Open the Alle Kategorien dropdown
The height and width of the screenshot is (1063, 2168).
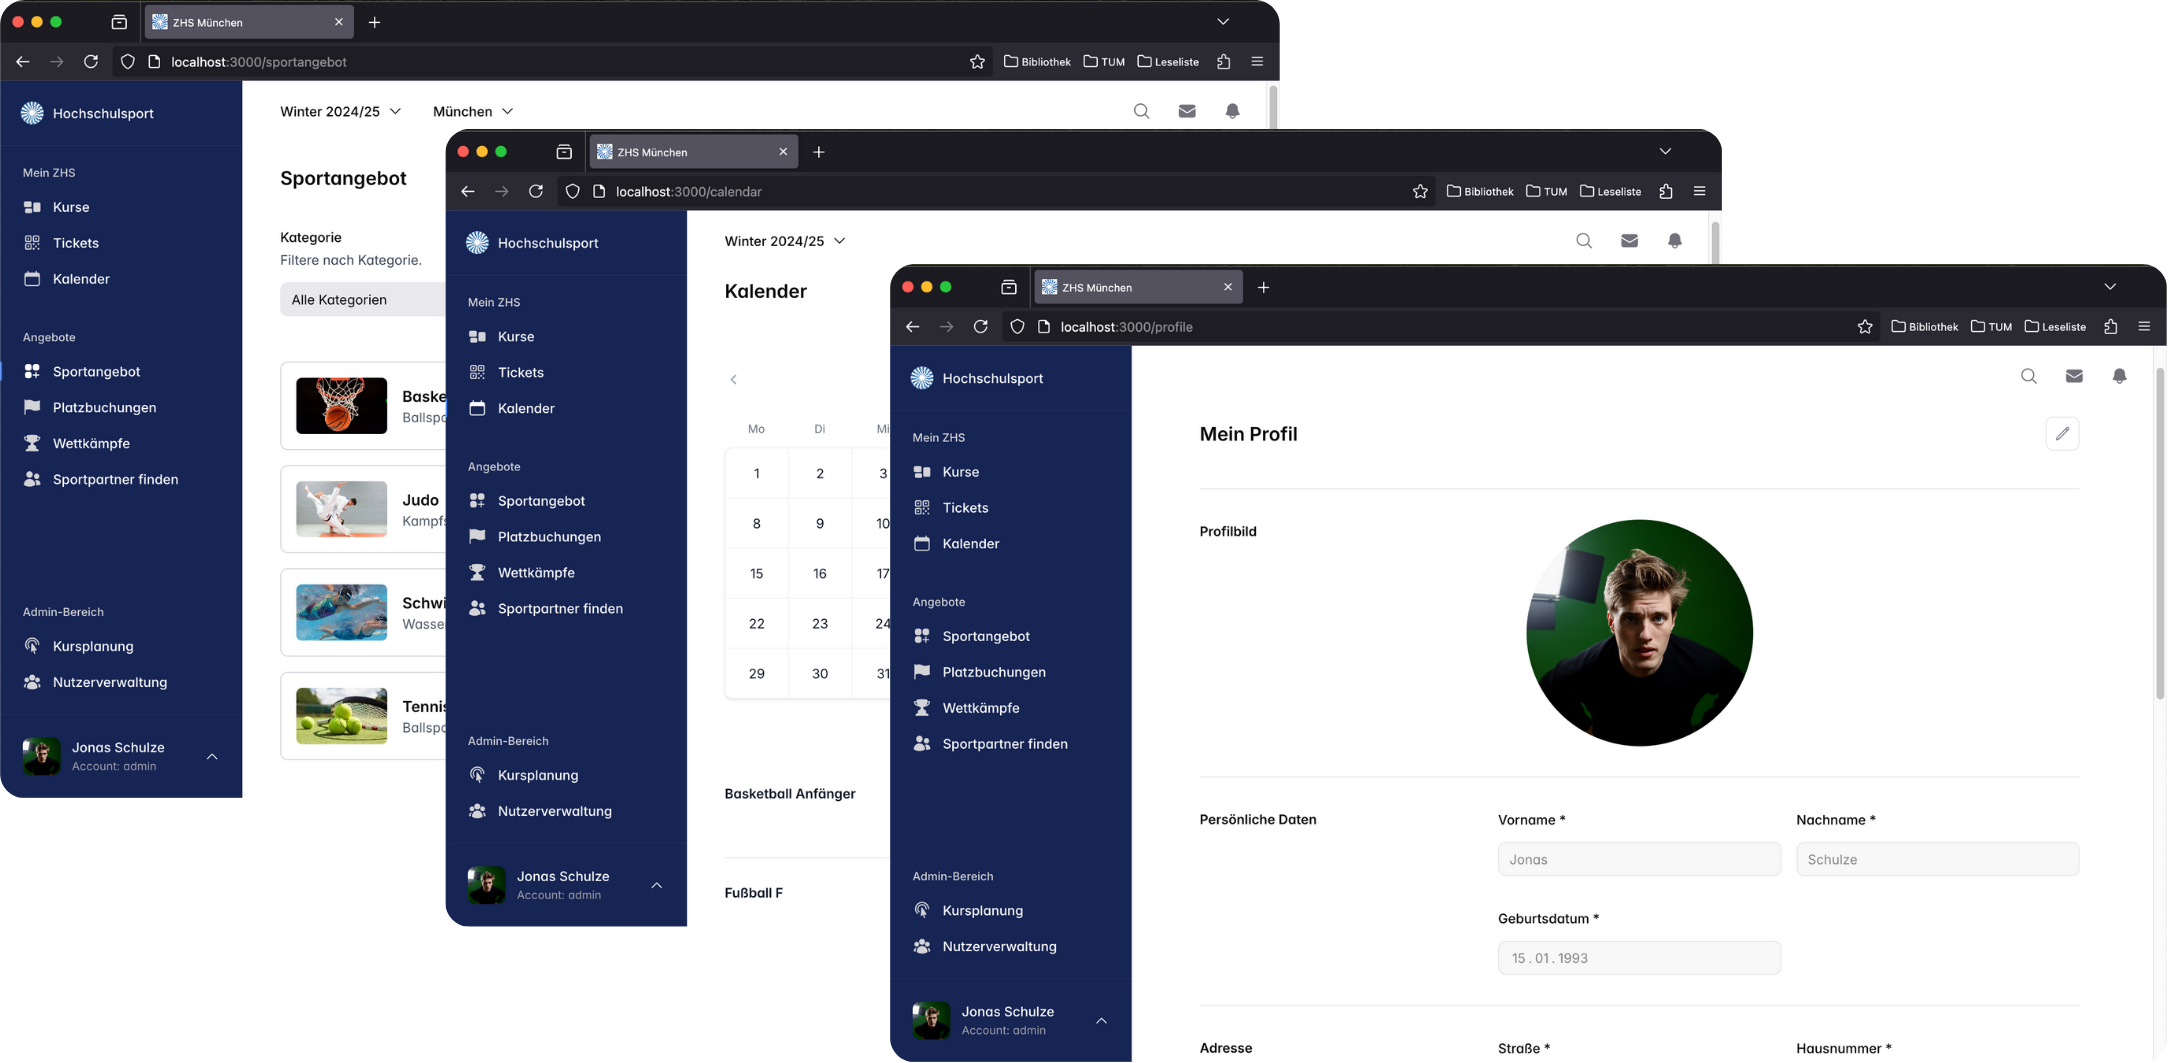pyautogui.click(x=362, y=299)
